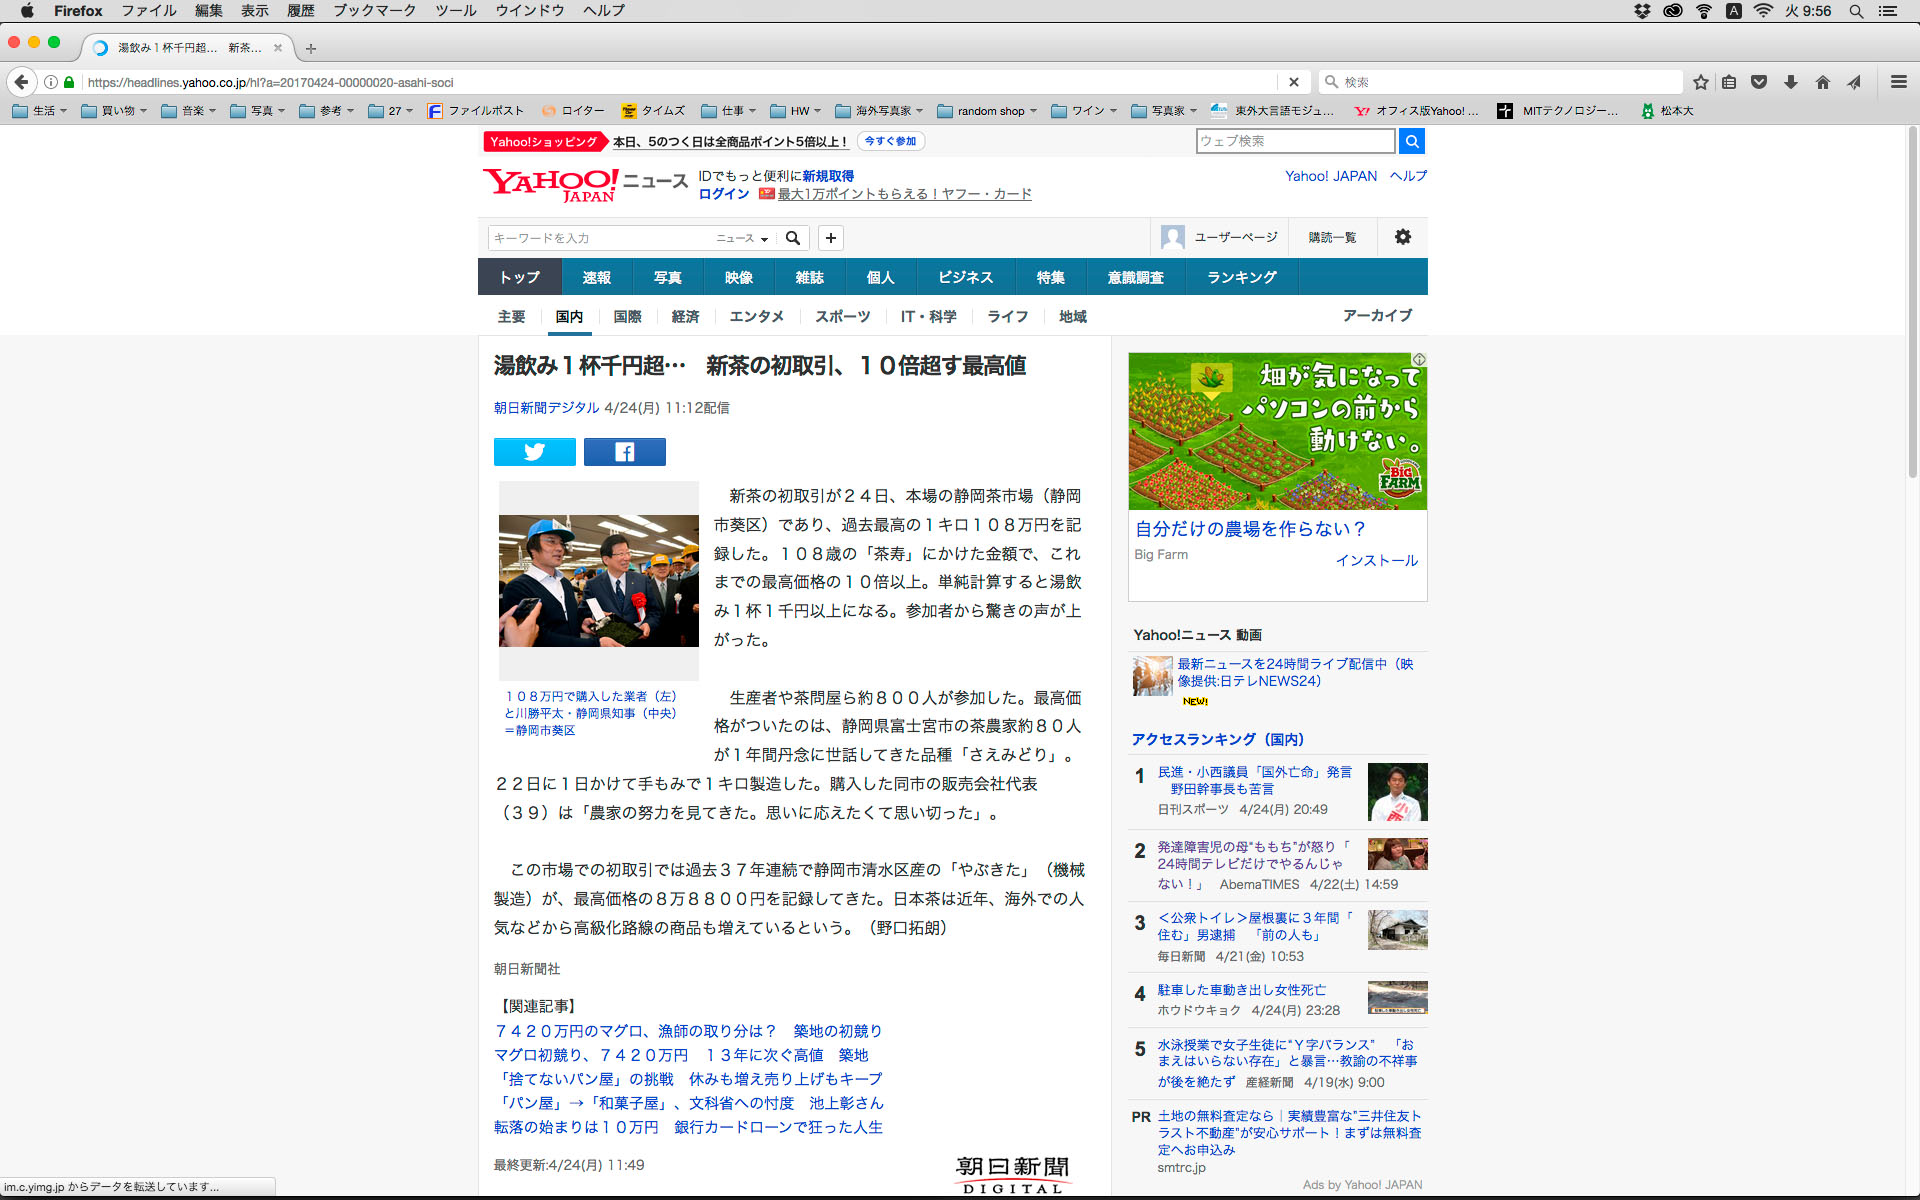The width and height of the screenshot is (1920, 1200).
Task: Expand the 生活 bookmarks folder
Action: pos(40,111)
